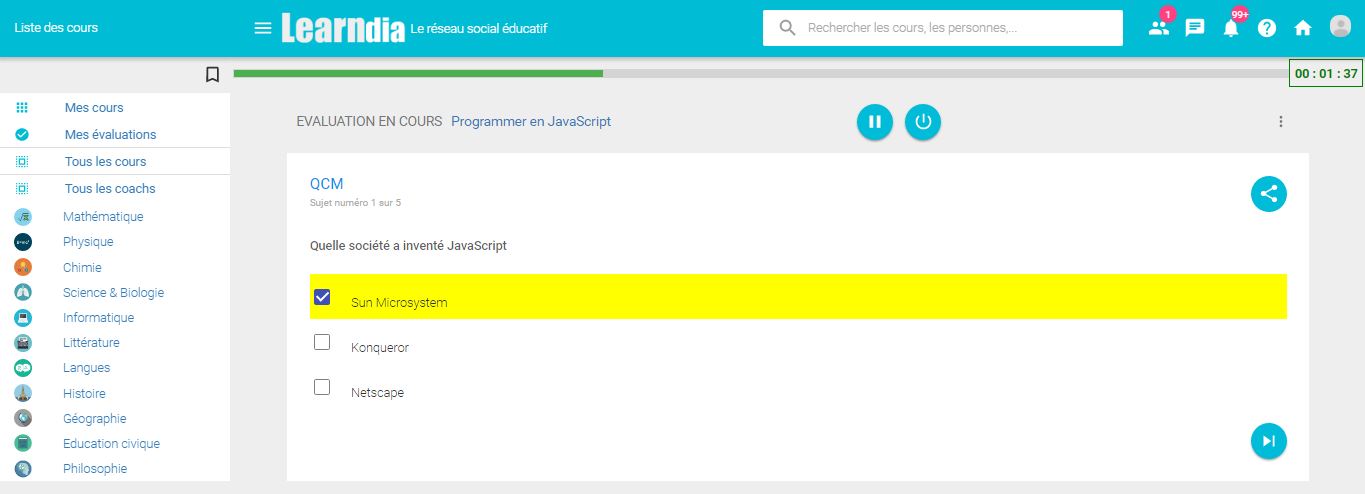Click the Mathématique subject icon
Screen dimensions: 1365x494
click(23, 217)
